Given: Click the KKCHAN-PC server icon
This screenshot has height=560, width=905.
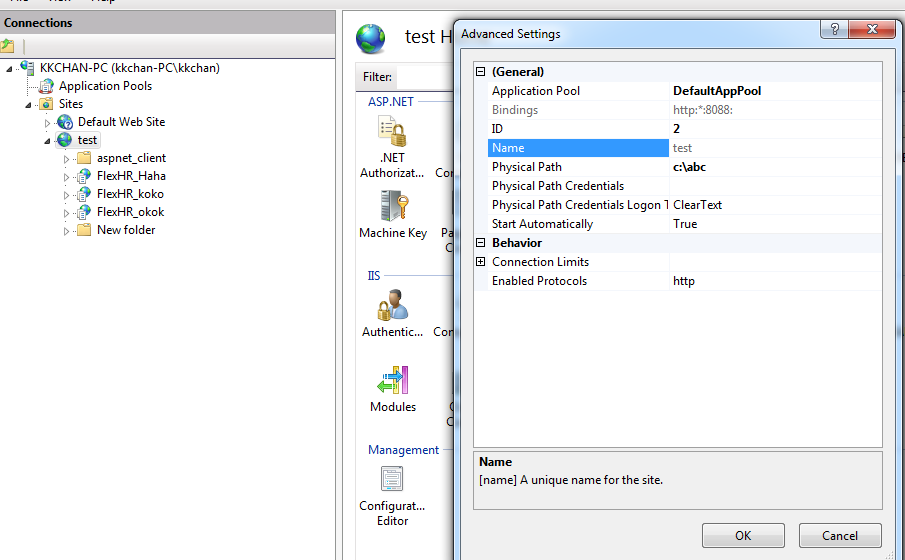Looking at the screenshot, I should [x=27, y=68].
